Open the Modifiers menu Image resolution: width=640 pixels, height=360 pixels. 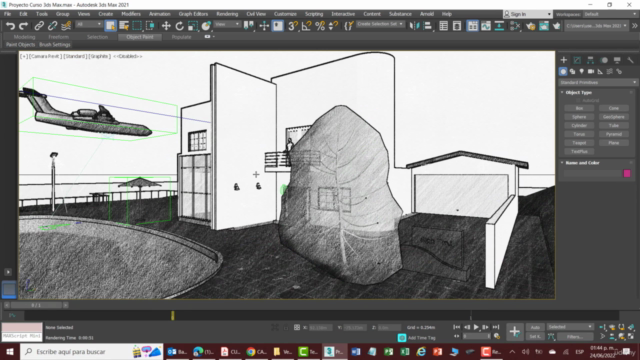click(131, 14)
